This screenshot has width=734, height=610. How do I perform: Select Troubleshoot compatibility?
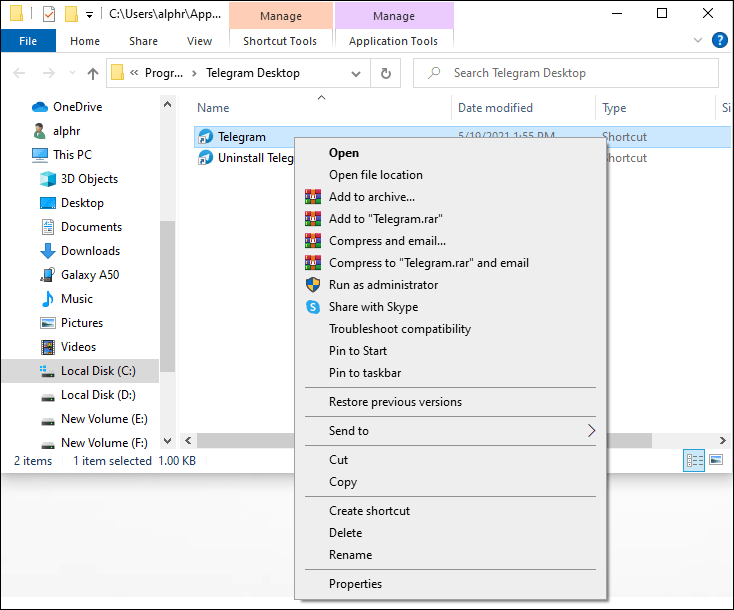tap(450, 329)
